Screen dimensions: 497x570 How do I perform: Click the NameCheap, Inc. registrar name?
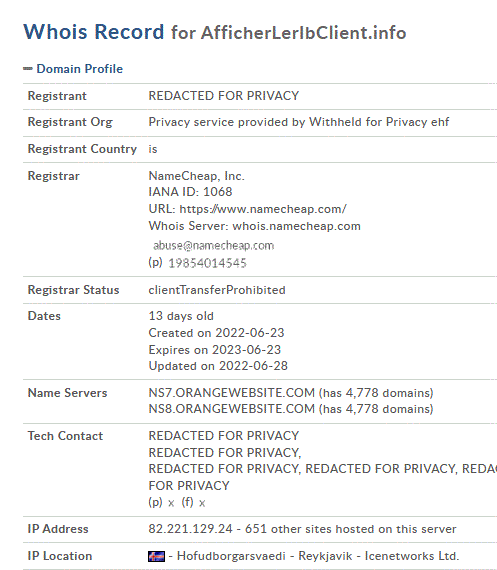(197, 176)
